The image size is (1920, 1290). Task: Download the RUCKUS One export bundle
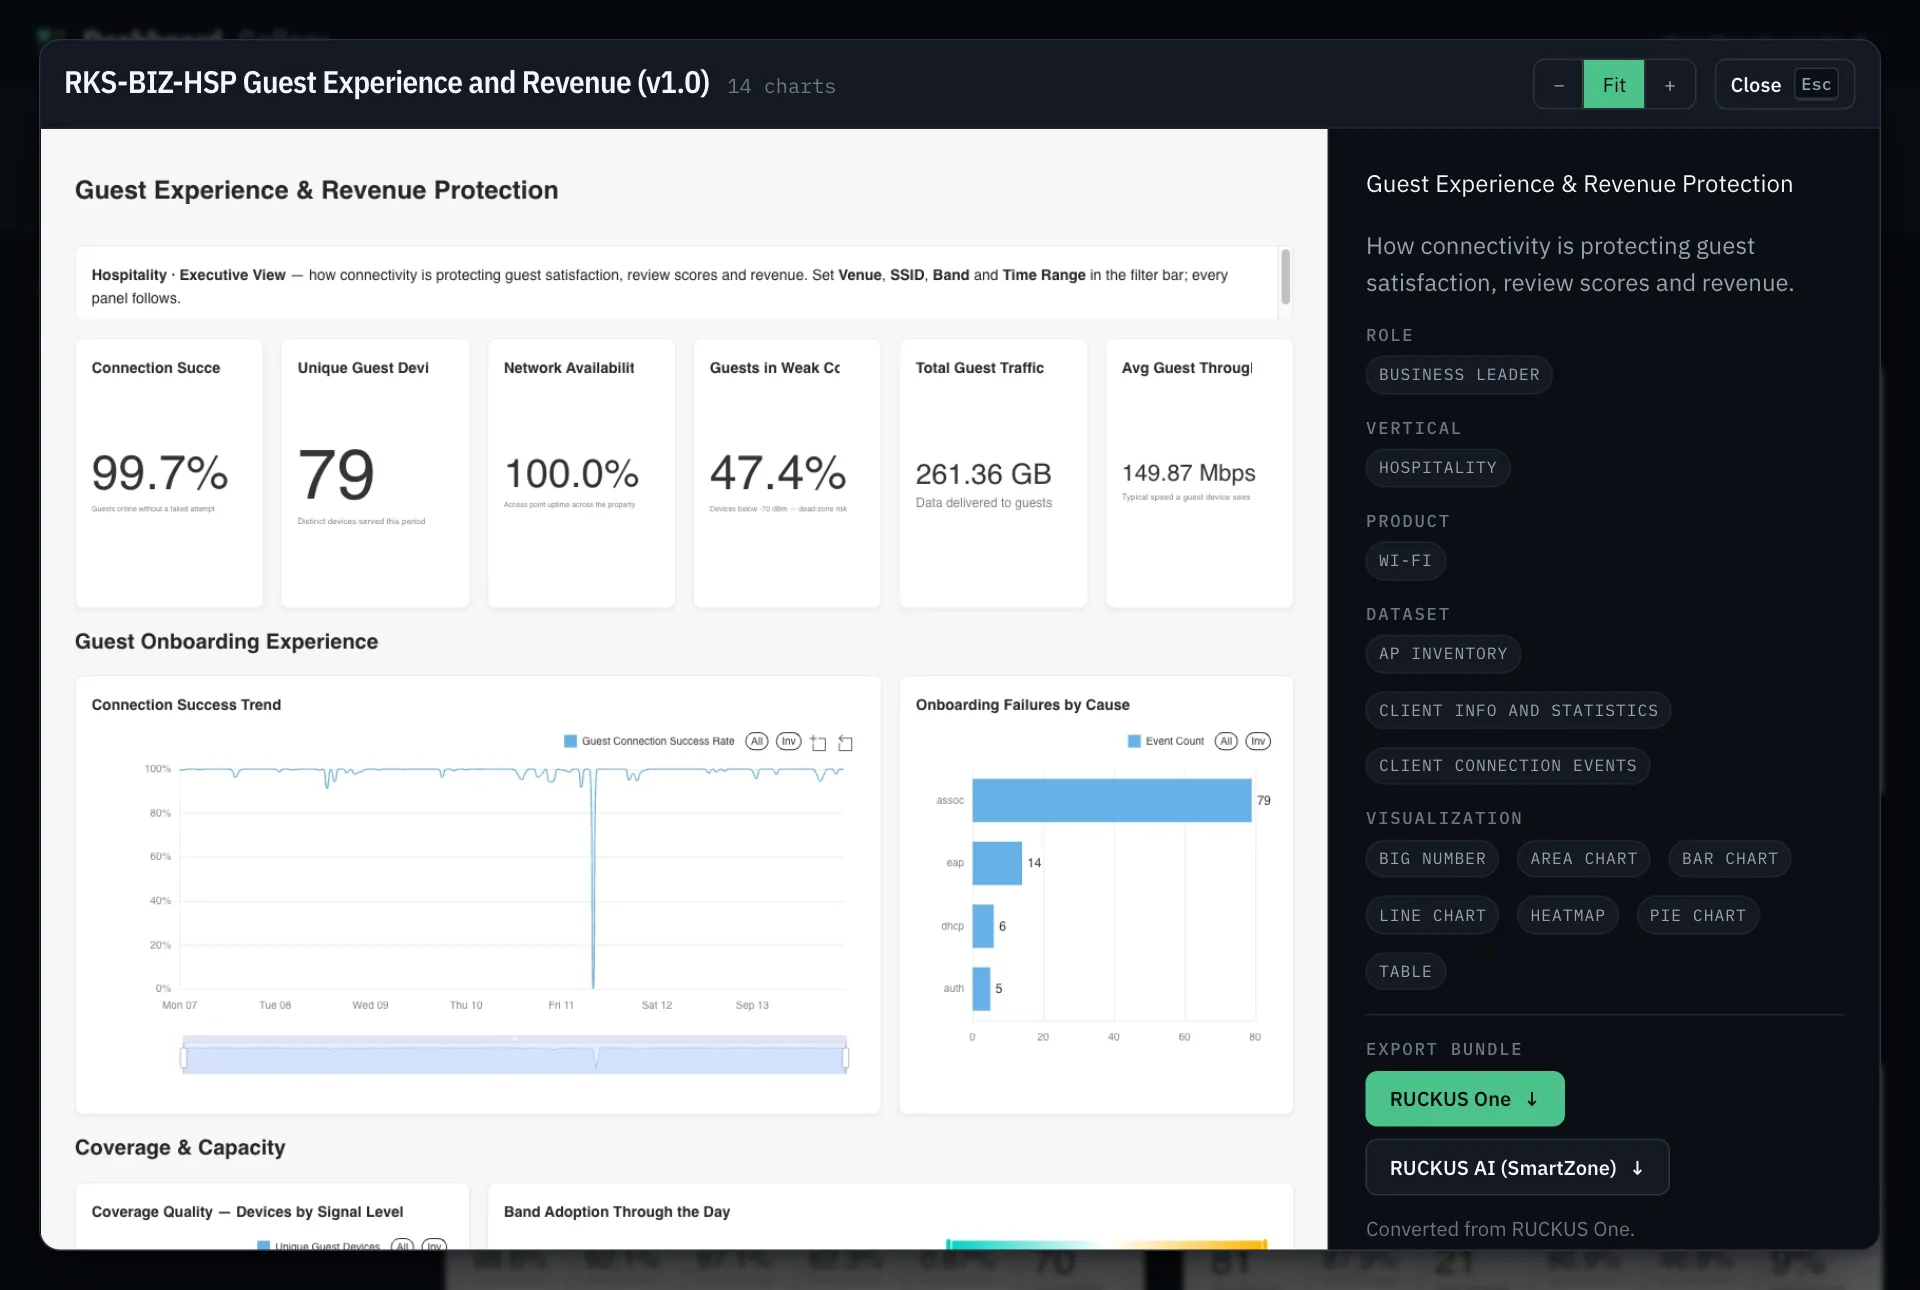point(1465,1099)
